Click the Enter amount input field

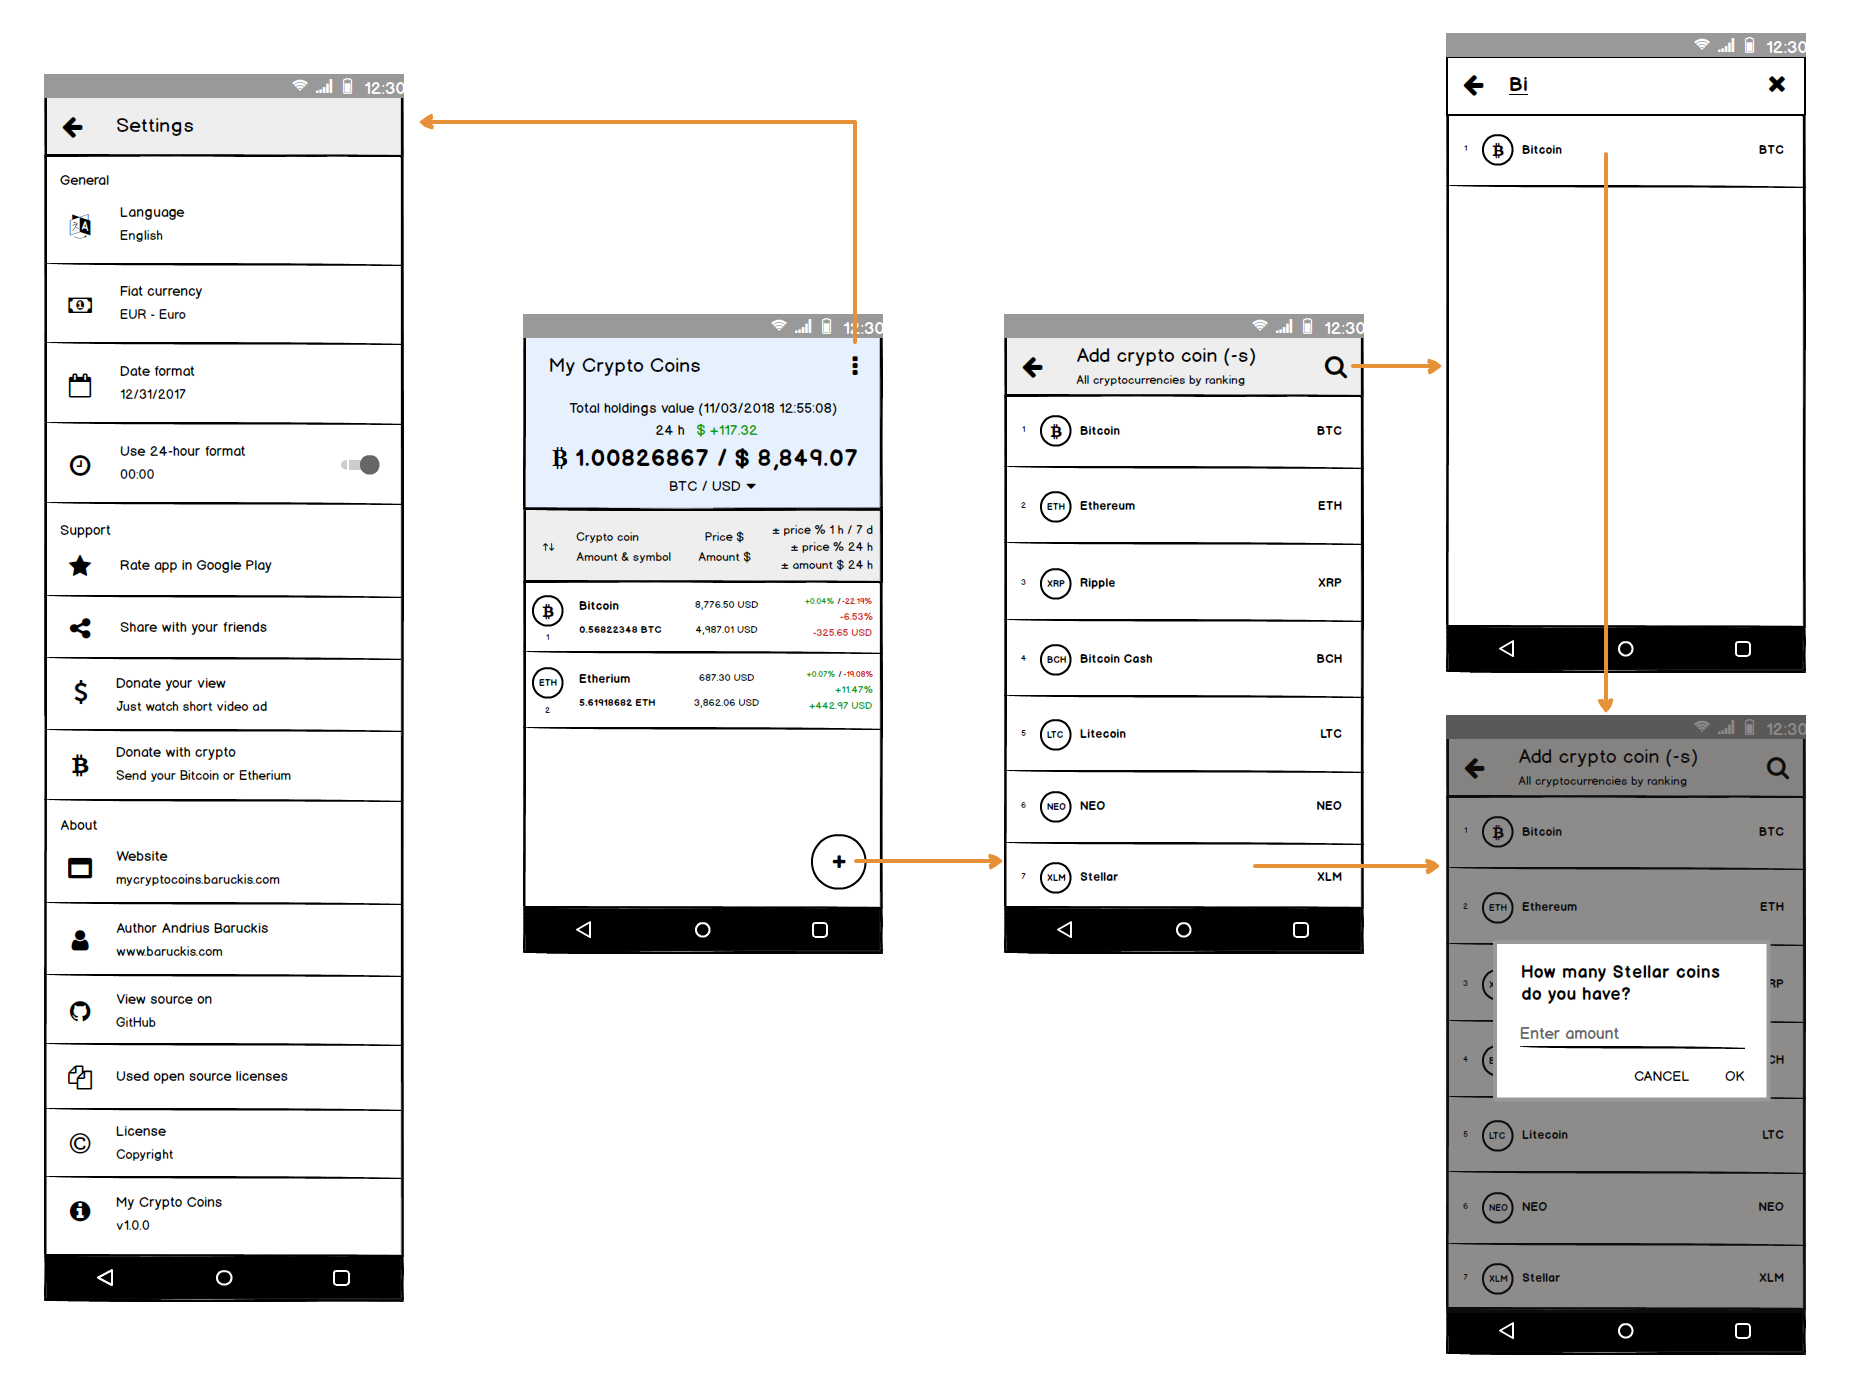pos(1631,1034)
